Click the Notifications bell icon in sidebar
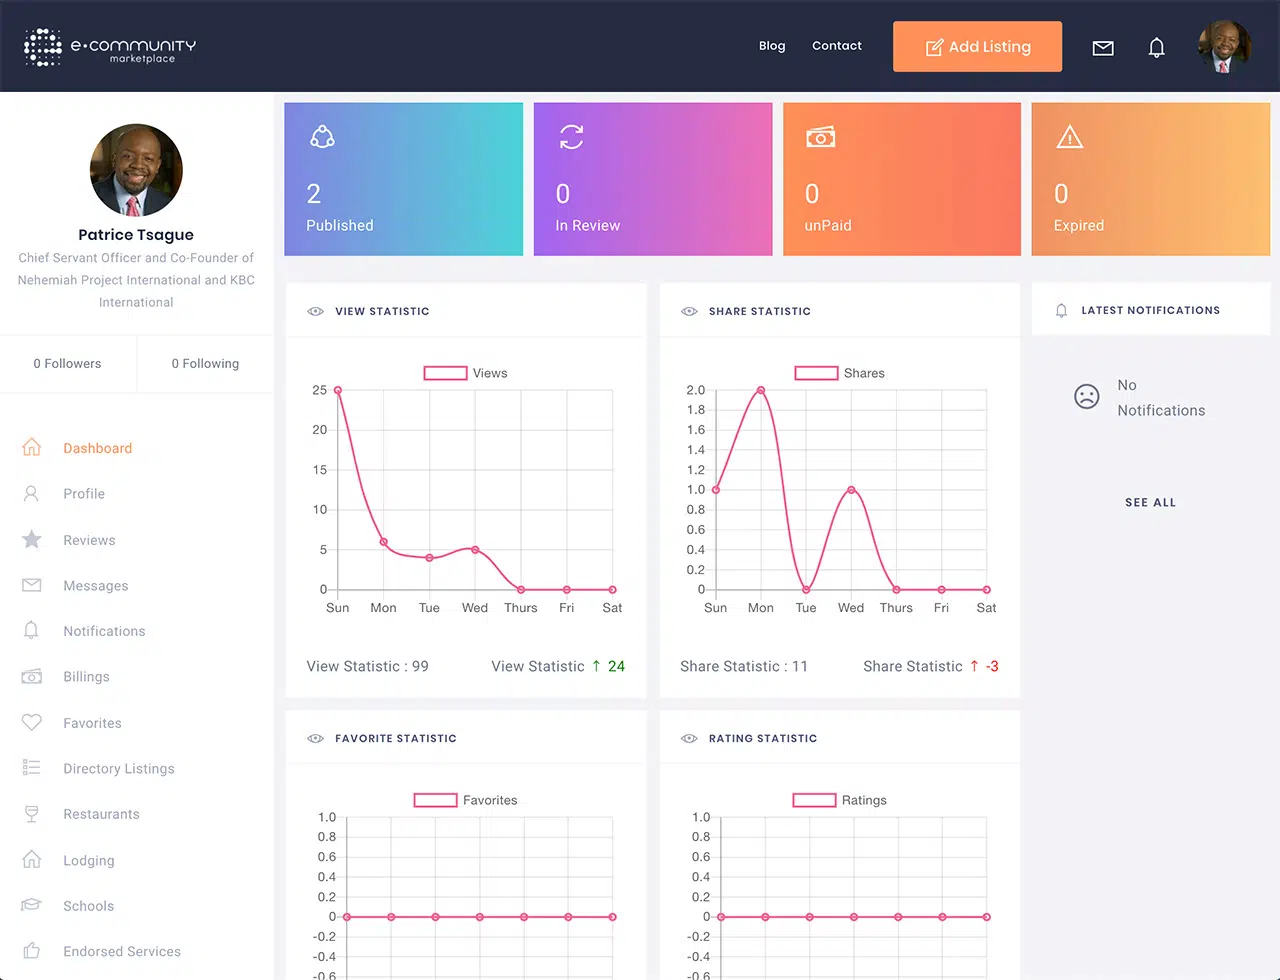1280x980 pixels. click(x=32, y=630)
